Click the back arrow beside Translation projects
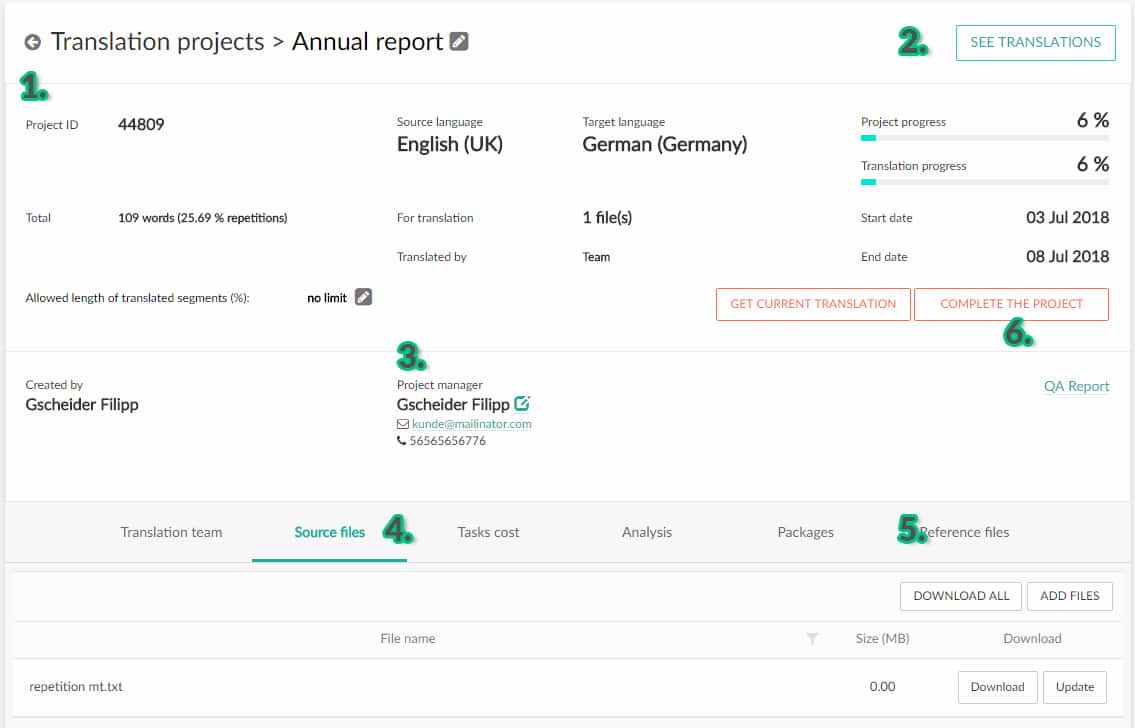The width and height of the screenshot is (1135, 728). (x=33, y=42)
